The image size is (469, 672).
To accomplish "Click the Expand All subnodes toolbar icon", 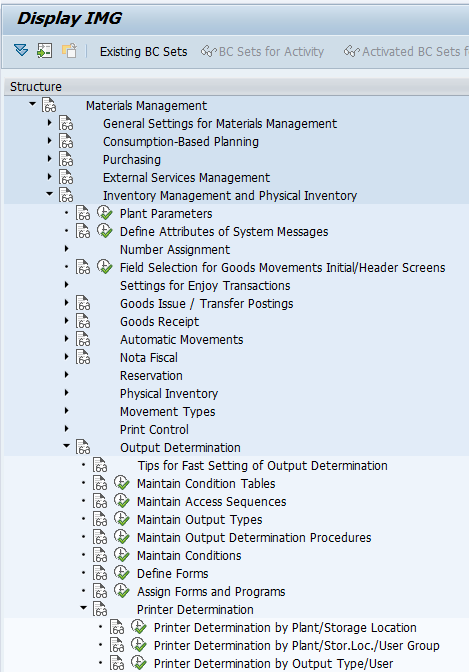I will coord(21,51).
